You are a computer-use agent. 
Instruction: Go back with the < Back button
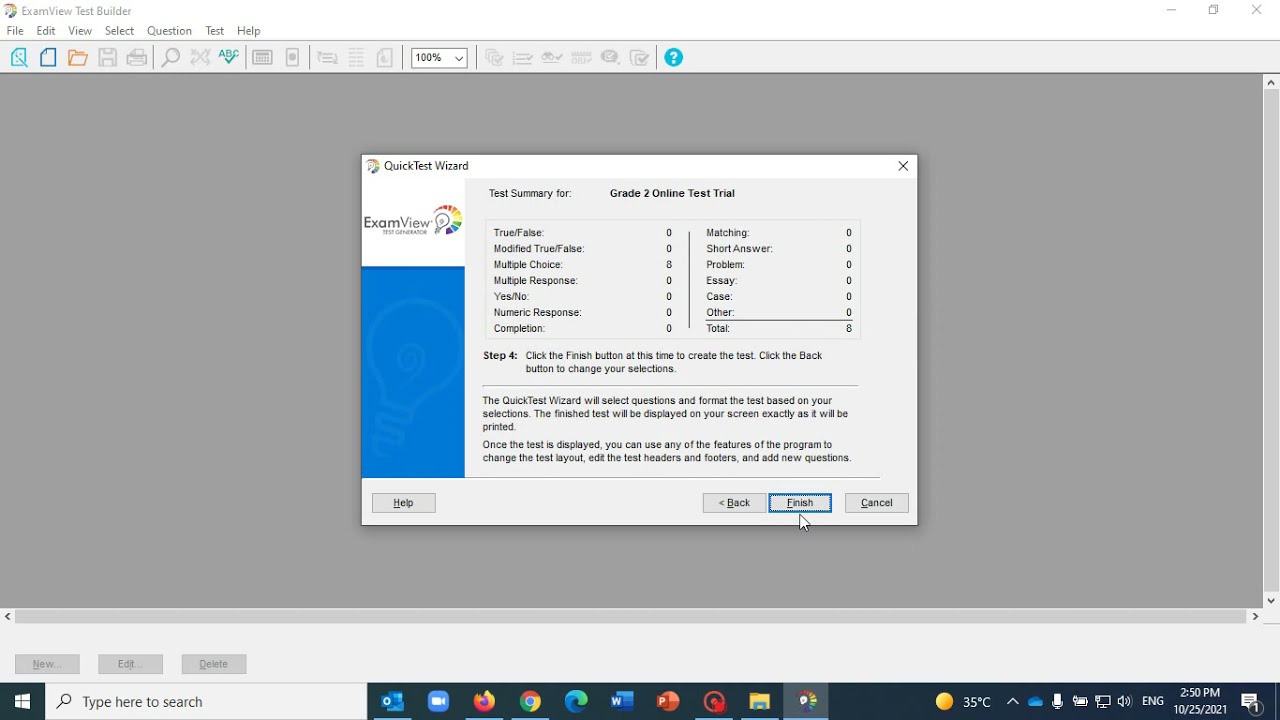tap(734, 503)
